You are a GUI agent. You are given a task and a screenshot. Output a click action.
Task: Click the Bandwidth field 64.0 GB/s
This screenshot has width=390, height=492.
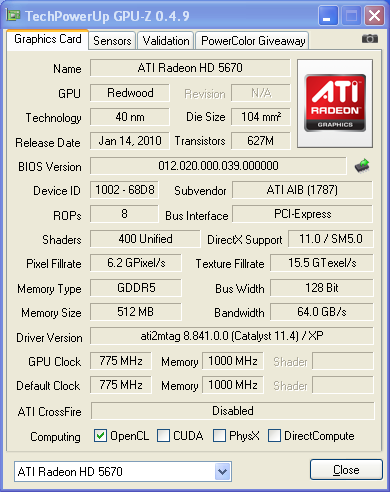[322, 312]
